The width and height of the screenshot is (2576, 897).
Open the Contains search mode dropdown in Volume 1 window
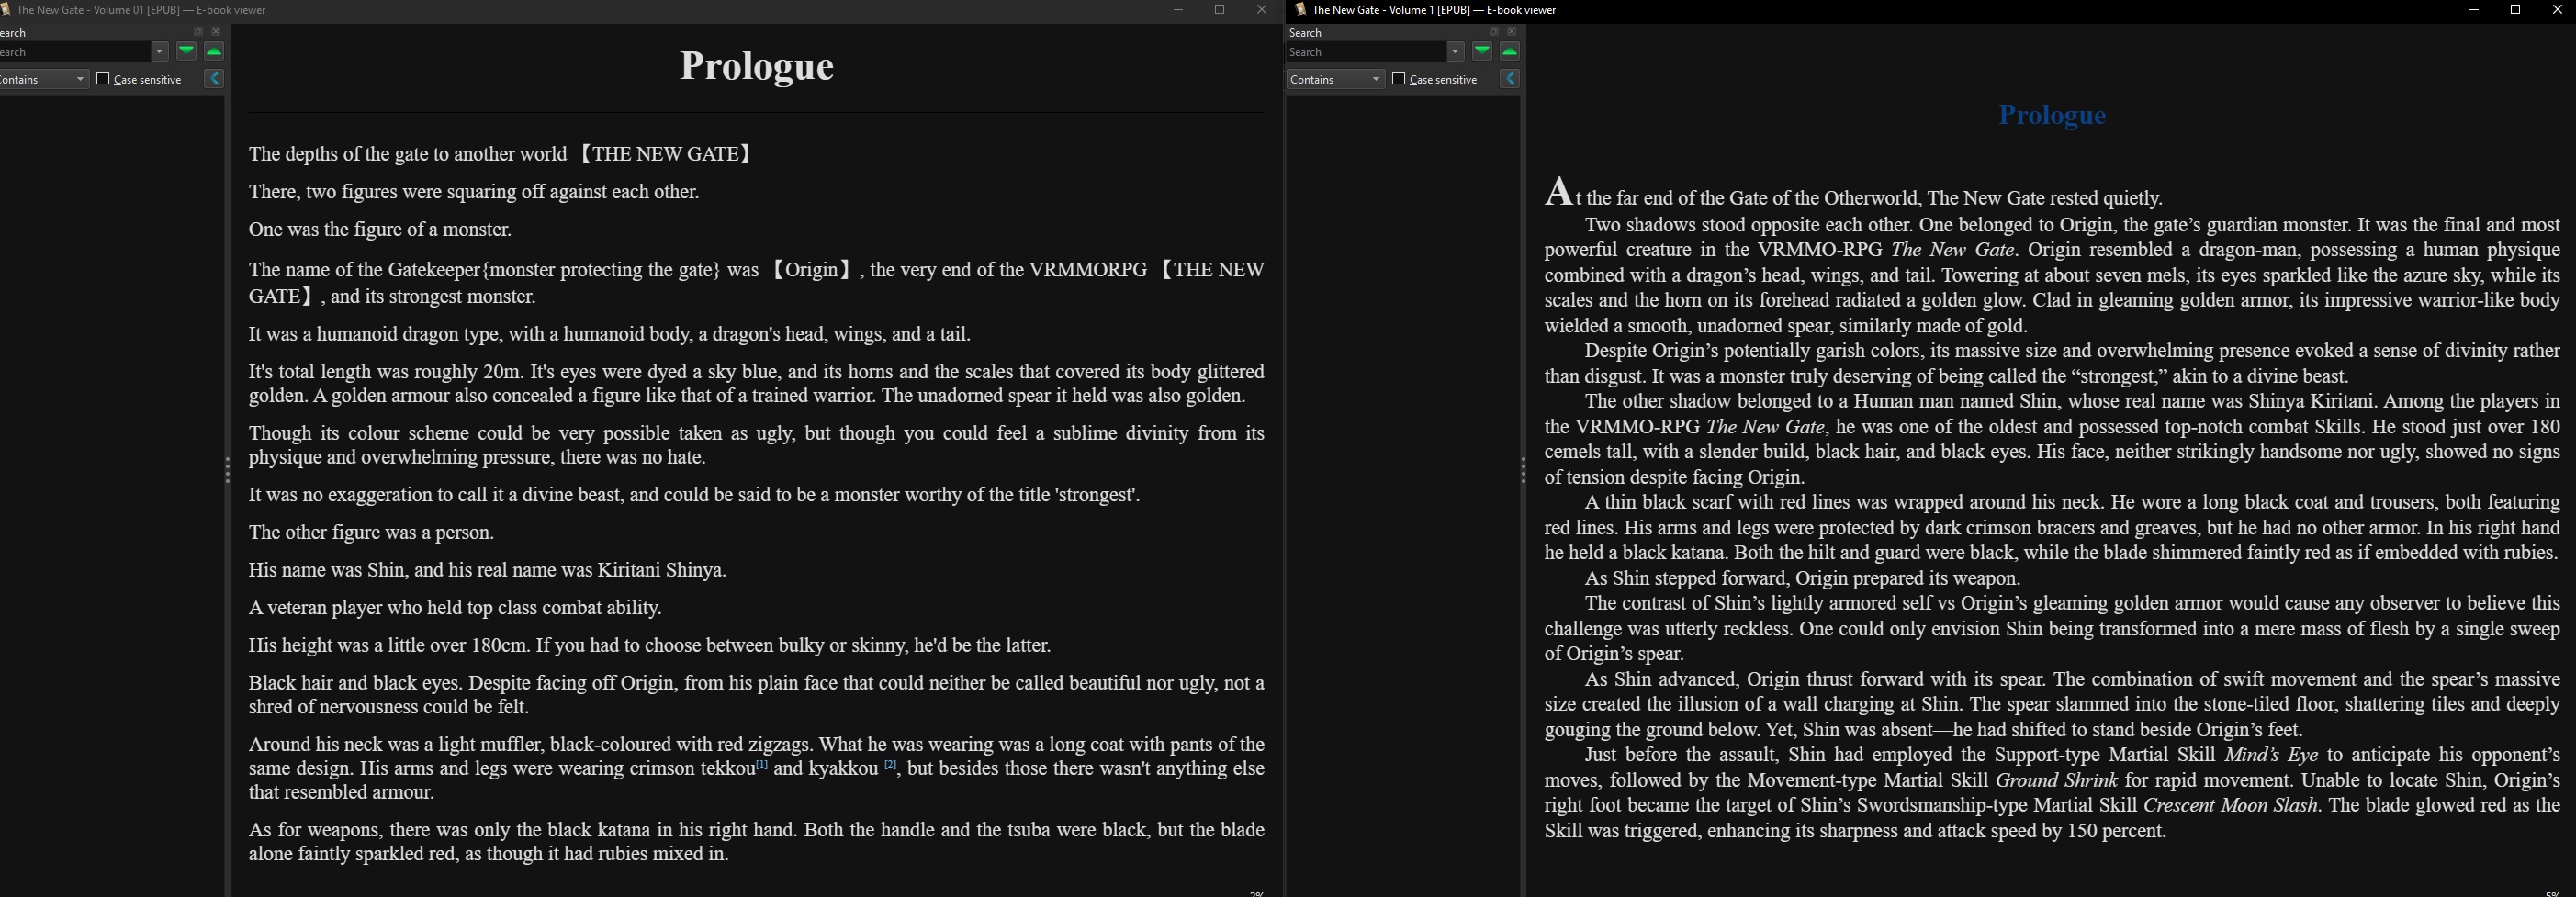[1336, 79]
